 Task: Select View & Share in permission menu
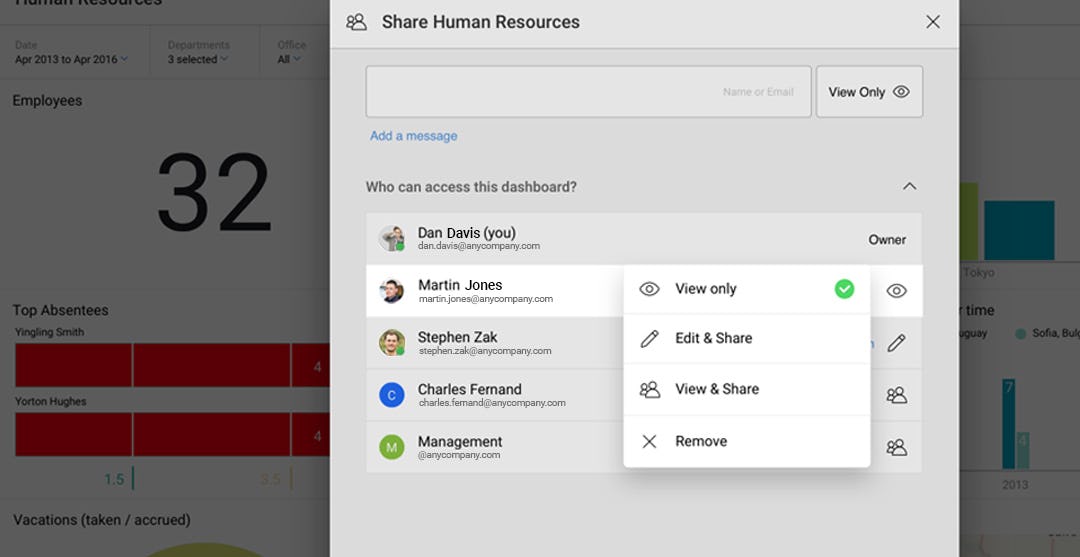(x=747, y=390)
